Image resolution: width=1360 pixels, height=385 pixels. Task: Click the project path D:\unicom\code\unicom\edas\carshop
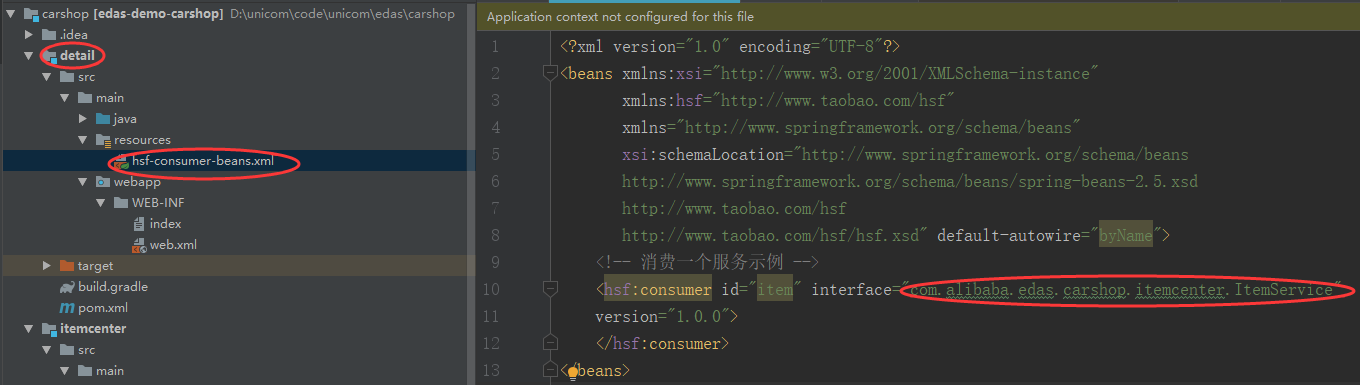(x=342, y=14)
